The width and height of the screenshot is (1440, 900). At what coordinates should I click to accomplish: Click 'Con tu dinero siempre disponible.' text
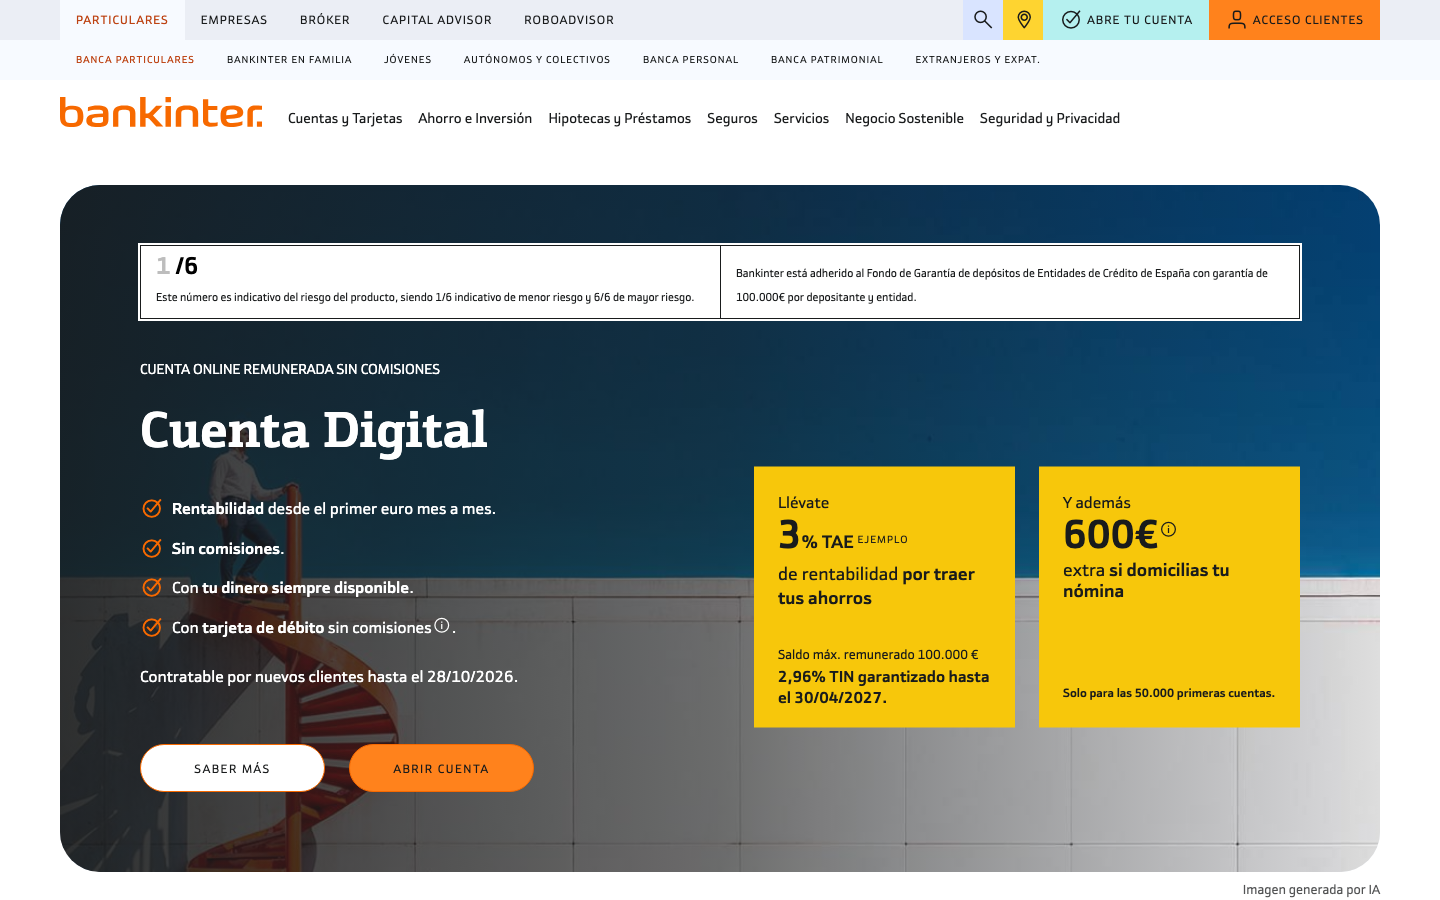293,588
